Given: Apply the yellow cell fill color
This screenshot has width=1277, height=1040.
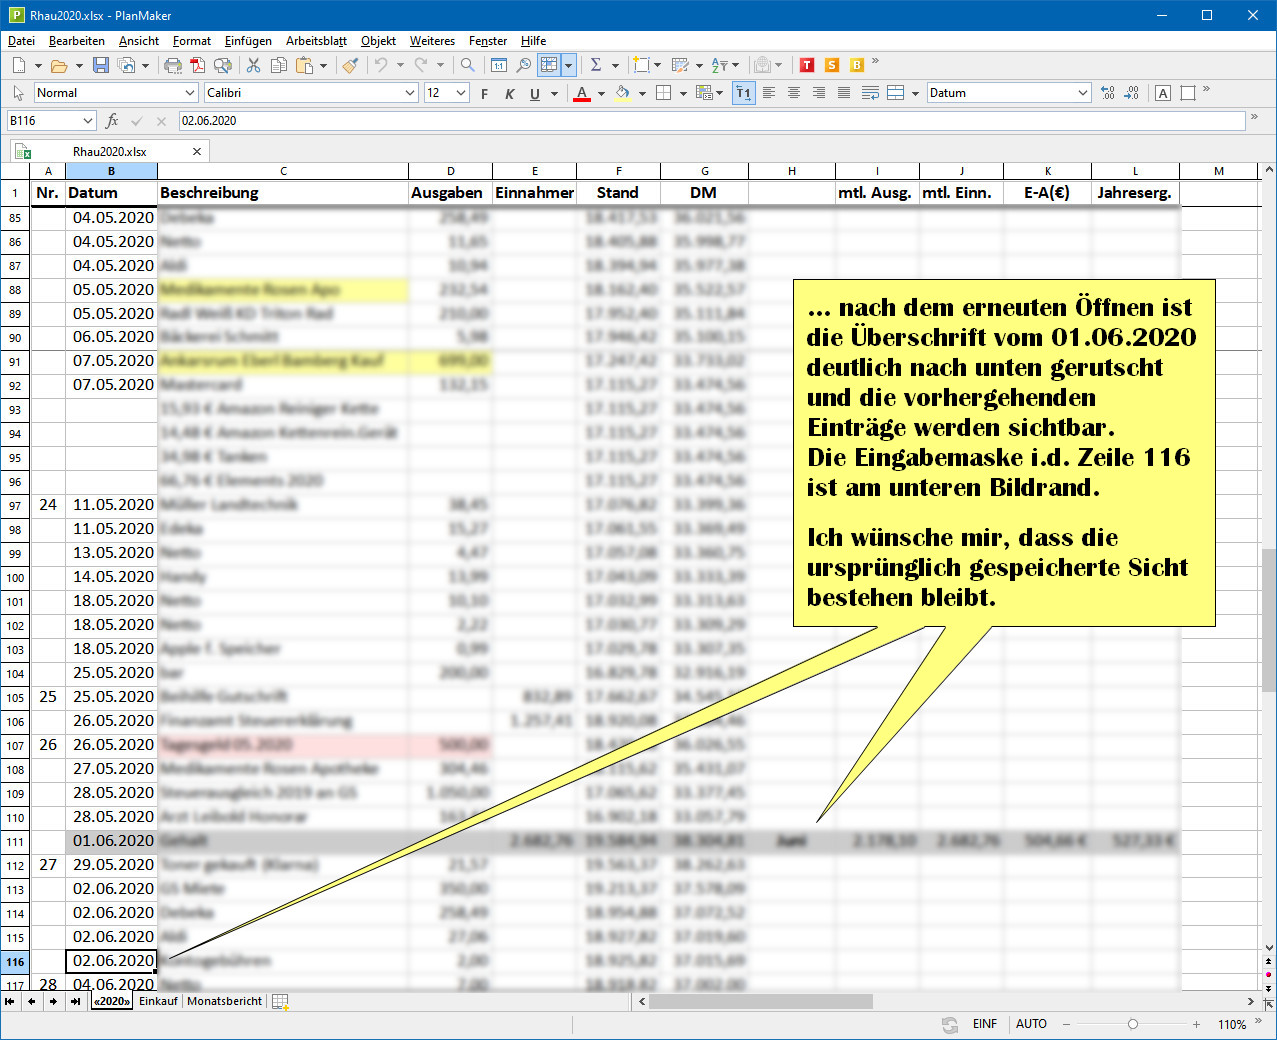Looking at the screenshot, I should tap(622, 93).
